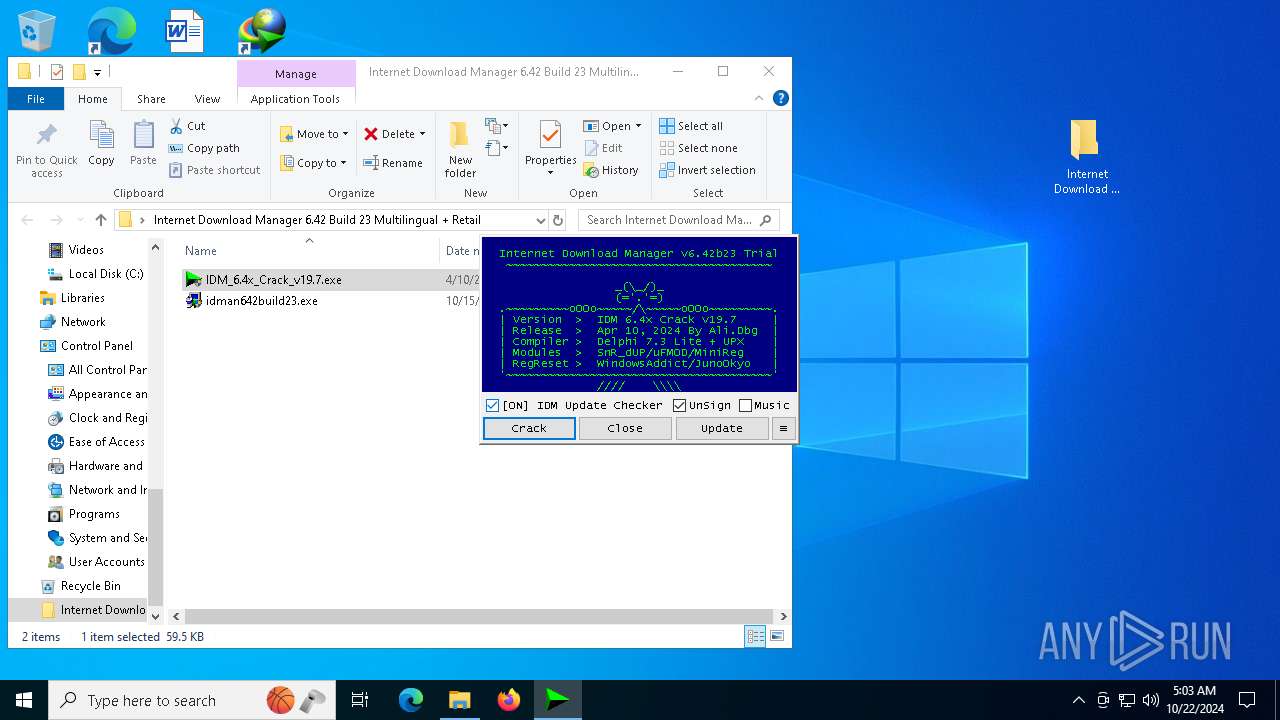Switch to Details view icon in status bar
Screen dimensions: 1280x720
coord(755,636)
